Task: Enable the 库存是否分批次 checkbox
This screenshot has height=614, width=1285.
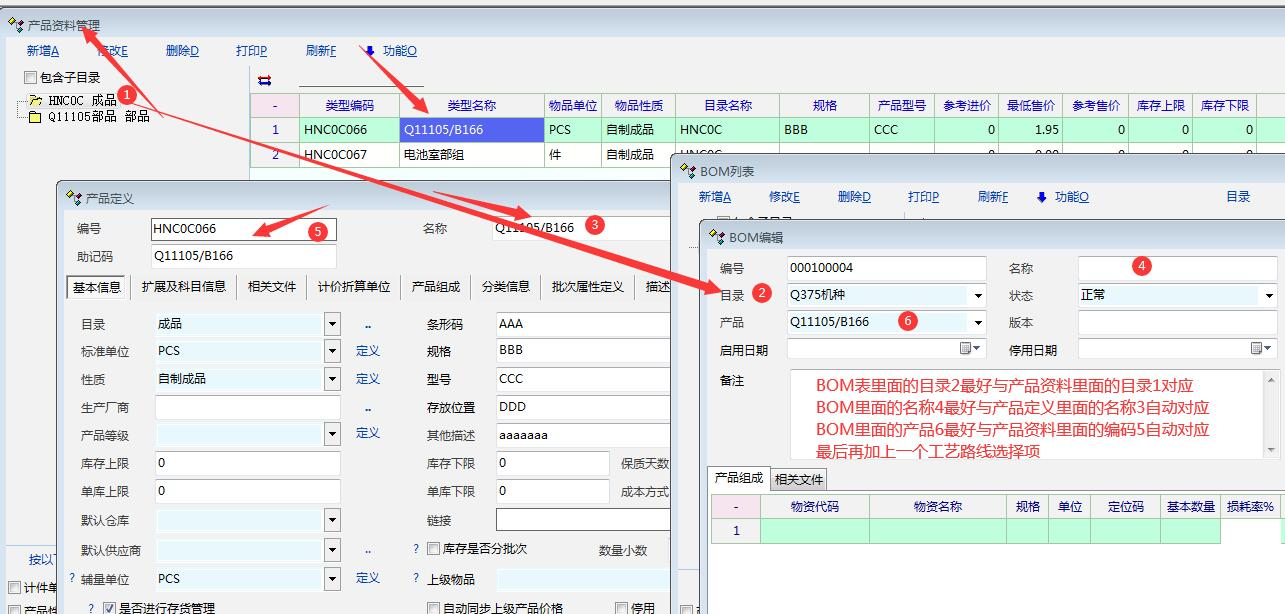Action: [x=433, y=549]
